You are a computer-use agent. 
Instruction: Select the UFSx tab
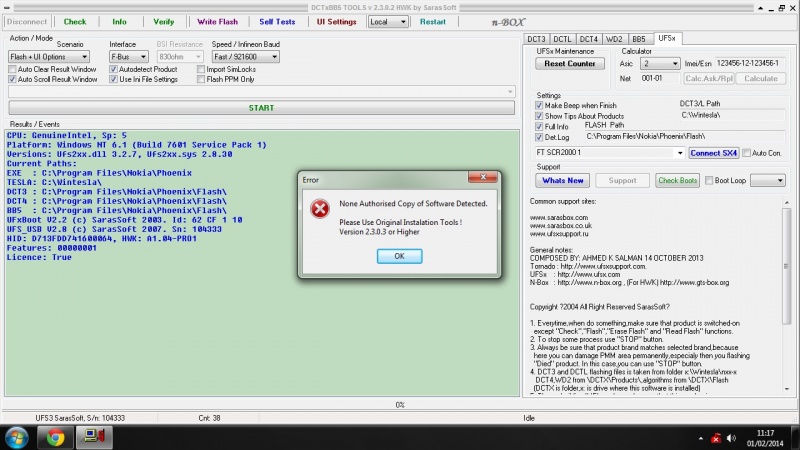point(667,38)
